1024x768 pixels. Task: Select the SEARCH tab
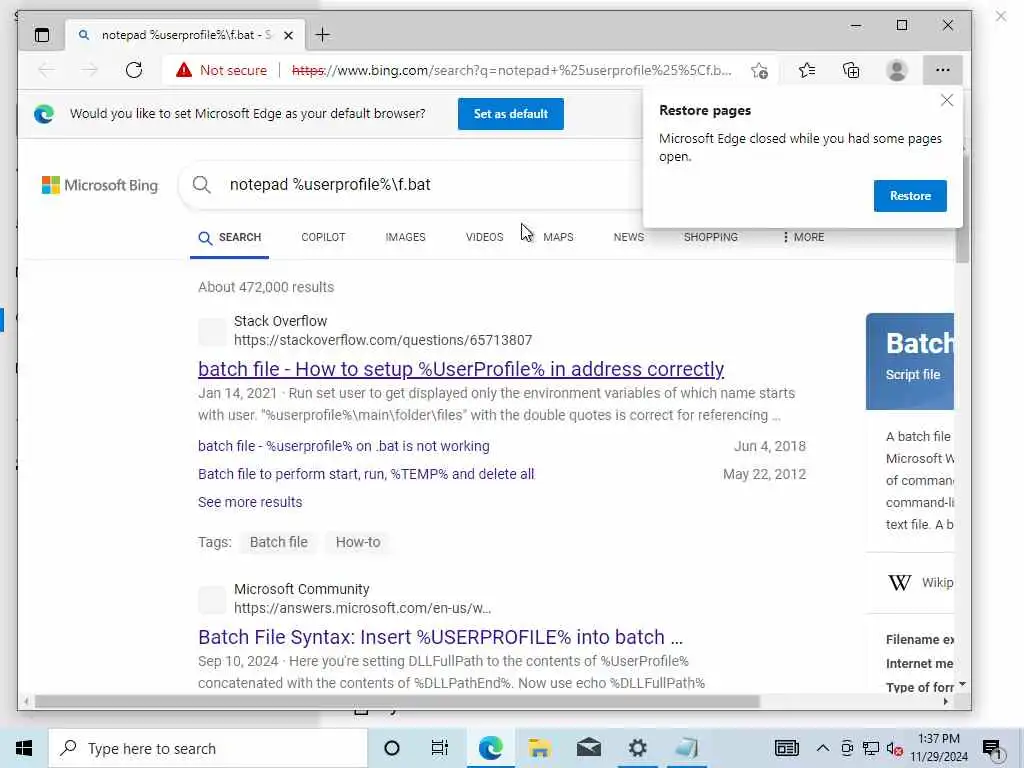click(x=230, y=237)
